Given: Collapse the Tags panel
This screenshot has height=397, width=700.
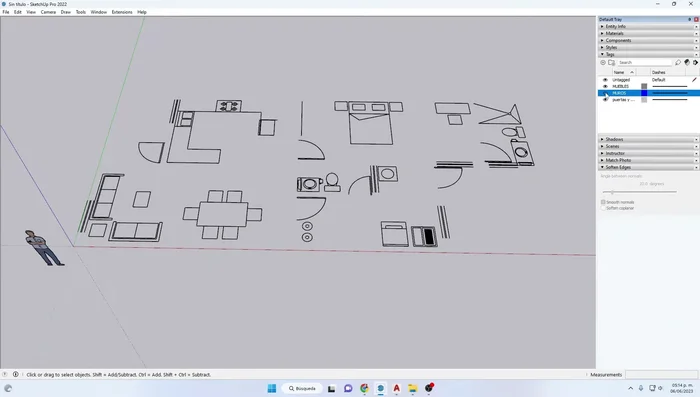Looking at the screenshot, I should tap(648, 54).
